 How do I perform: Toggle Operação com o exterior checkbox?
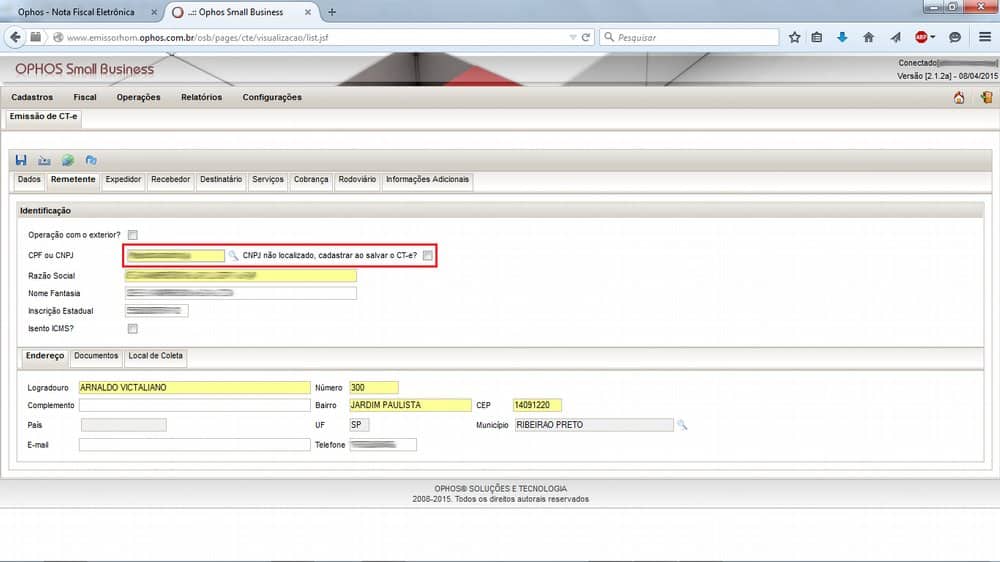133,235
